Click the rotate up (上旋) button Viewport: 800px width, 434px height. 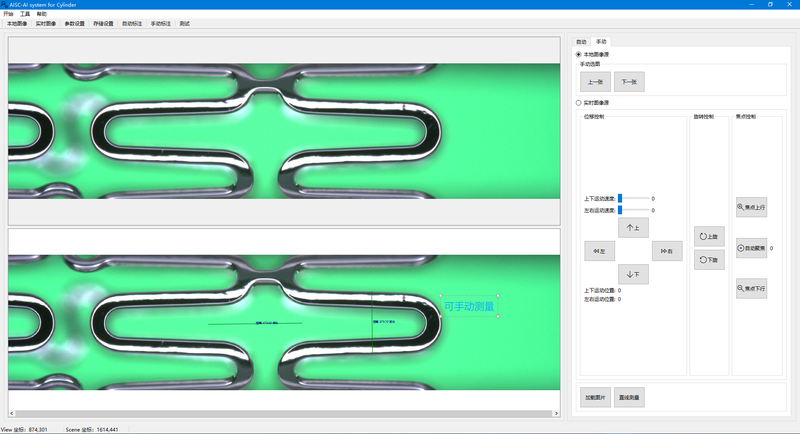pyautogui.click(x=709, y=237)
